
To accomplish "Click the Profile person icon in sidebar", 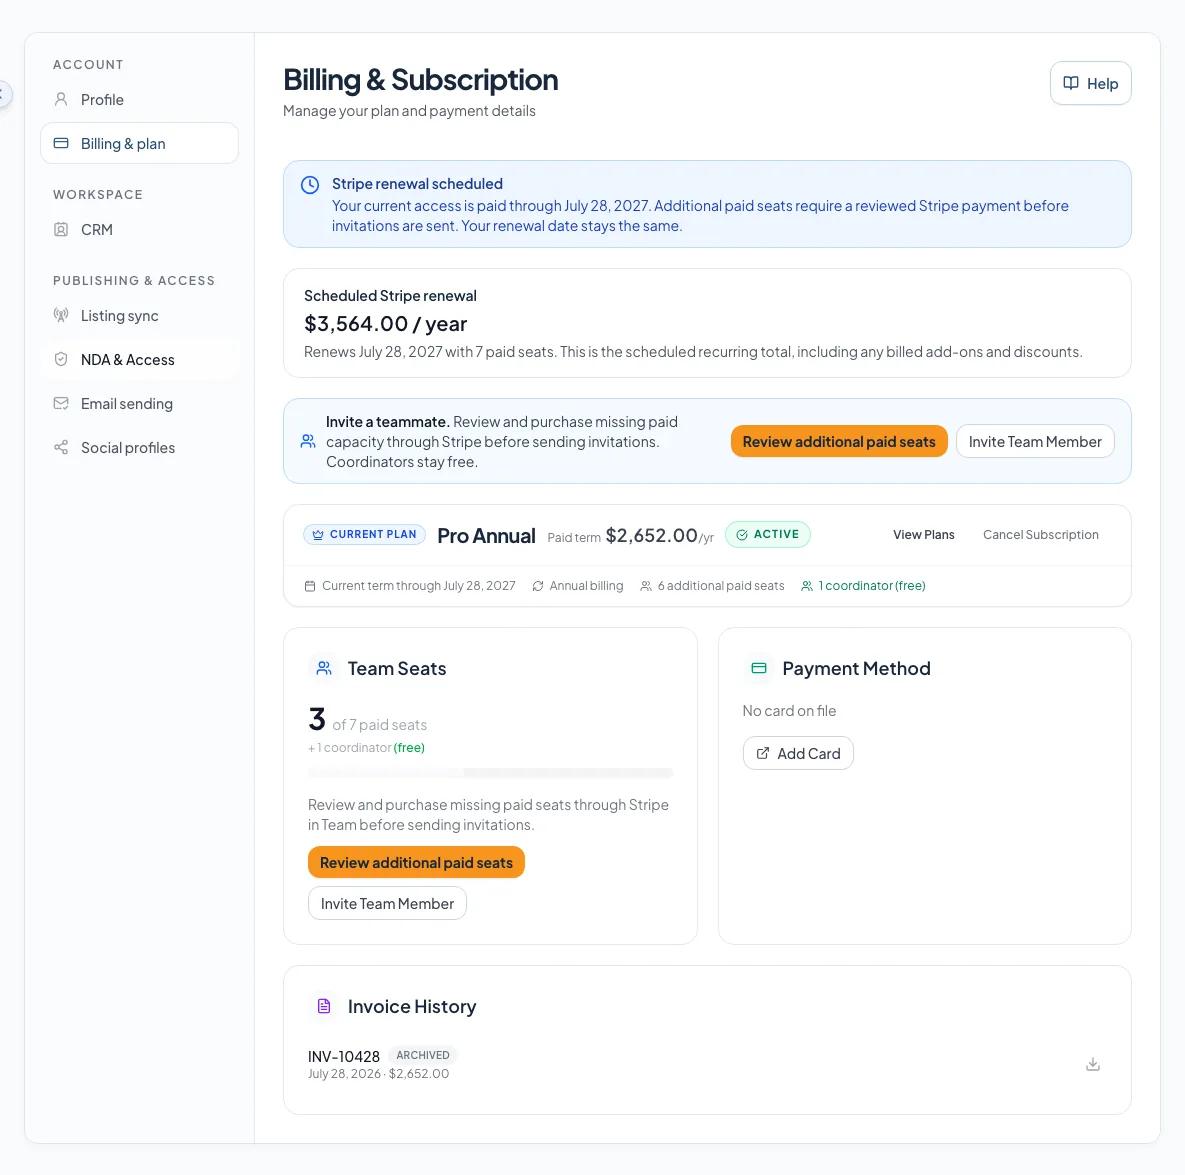I will click(61, 100).
